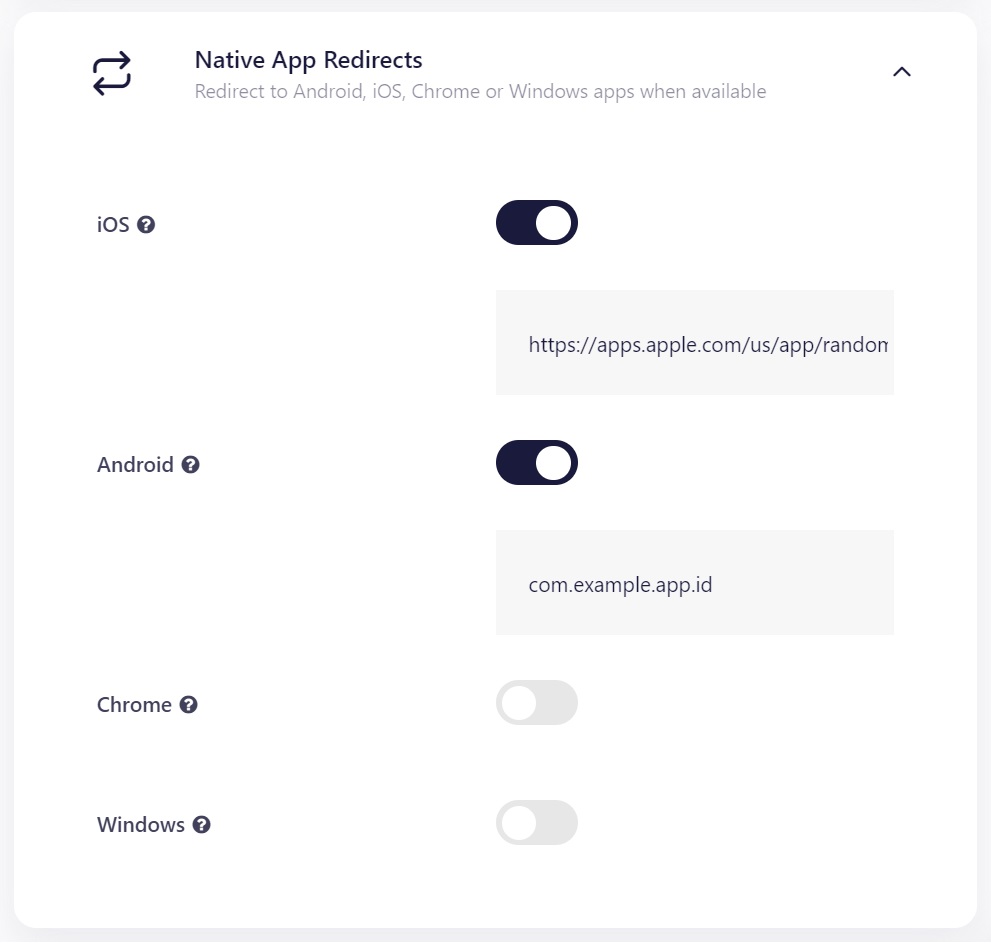Select the com.example.app.id input field
991x943 pixels.
[x=694, y=582]
